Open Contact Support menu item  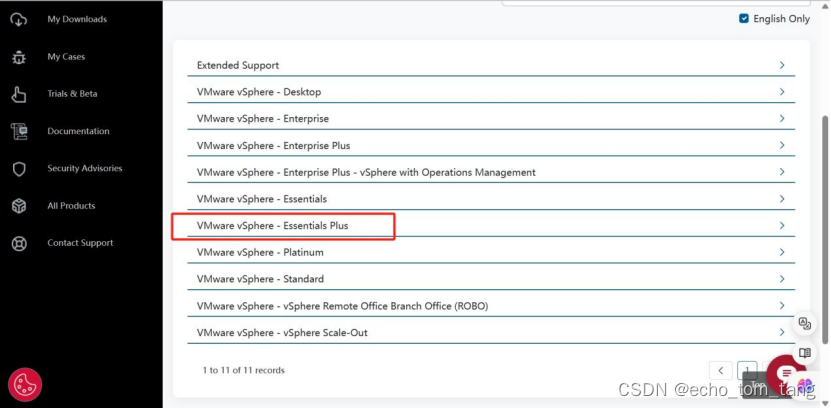click(x=80, y=243)
